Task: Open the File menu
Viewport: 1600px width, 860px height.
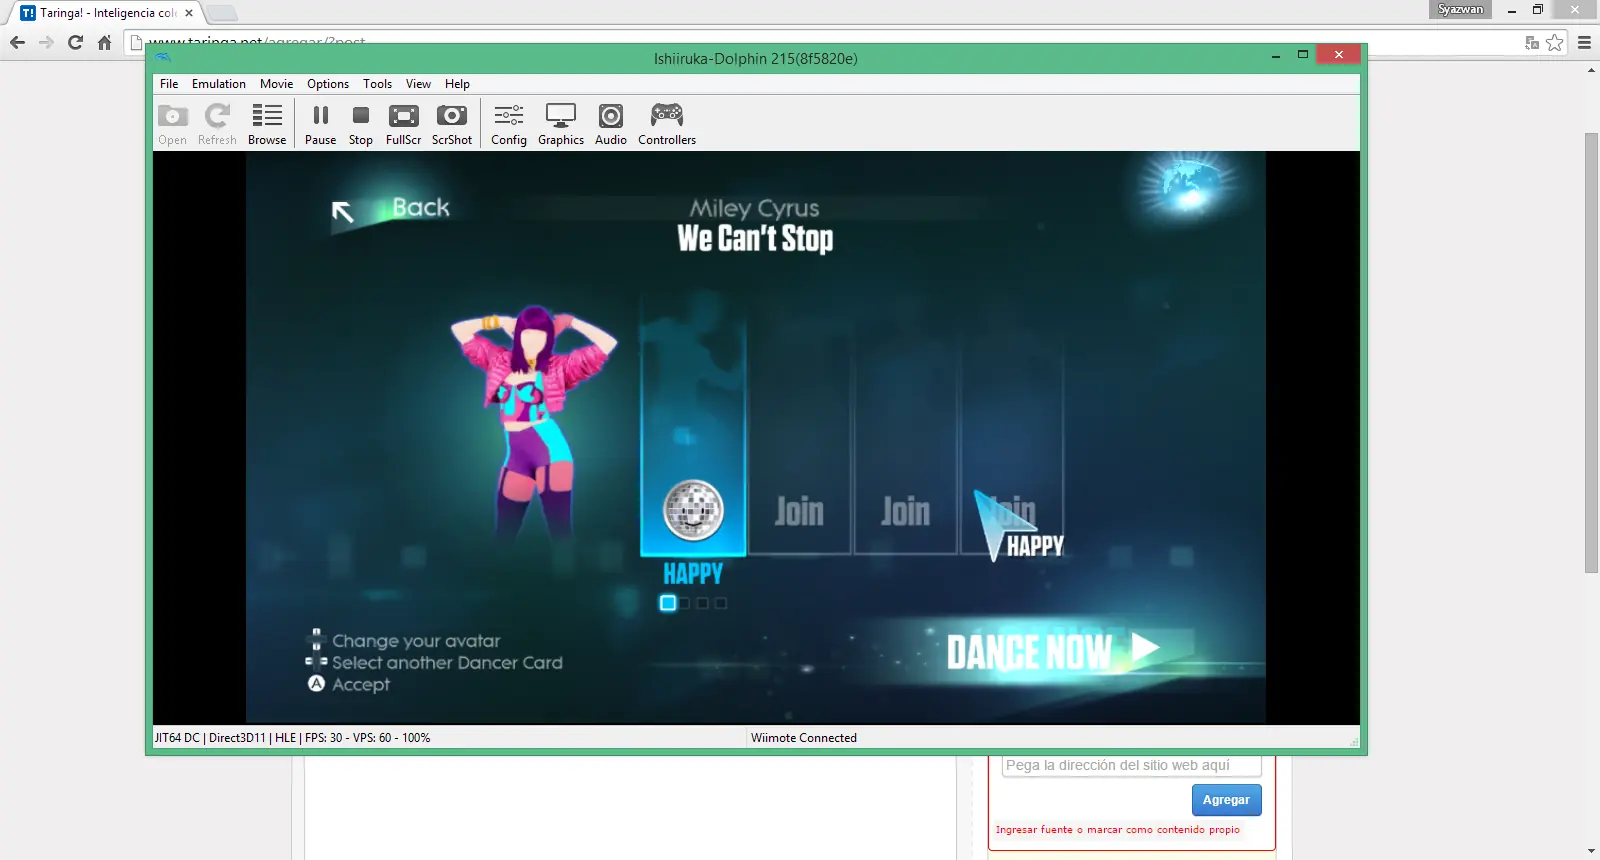Action: pyautogui.click(x=169, y=84)
